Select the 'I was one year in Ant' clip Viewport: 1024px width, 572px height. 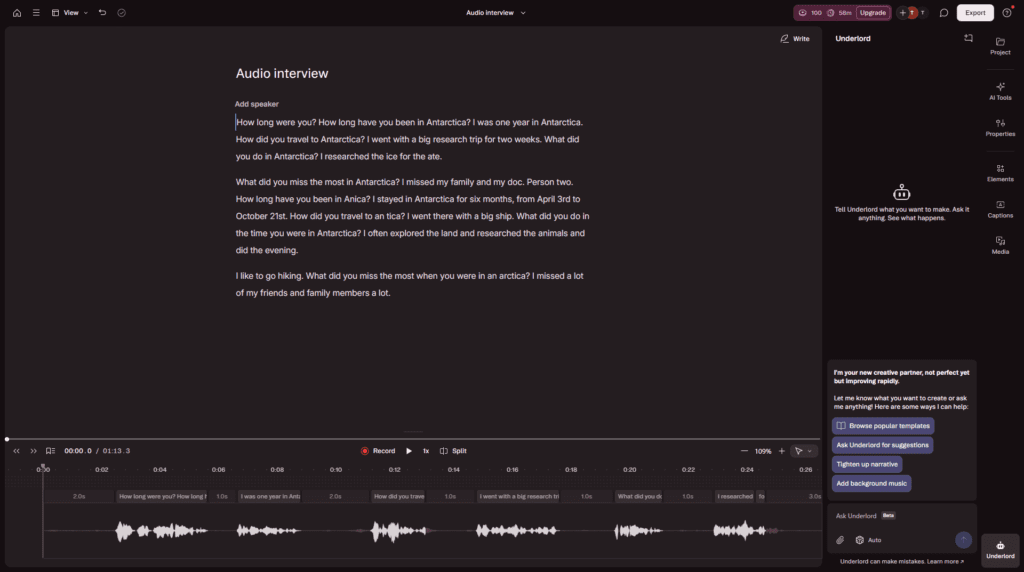(269, 496)
